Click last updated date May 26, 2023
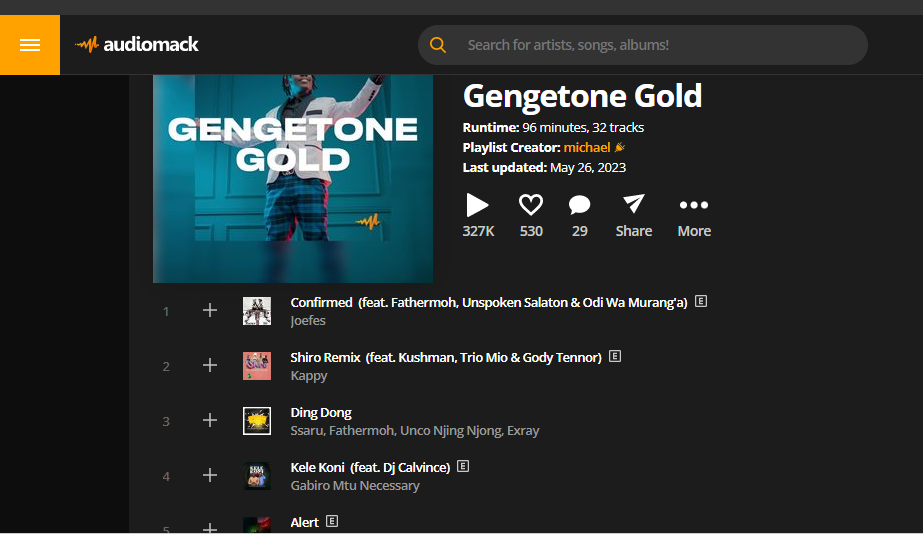Viewport: 923px width, 534px height. (587, 168)
